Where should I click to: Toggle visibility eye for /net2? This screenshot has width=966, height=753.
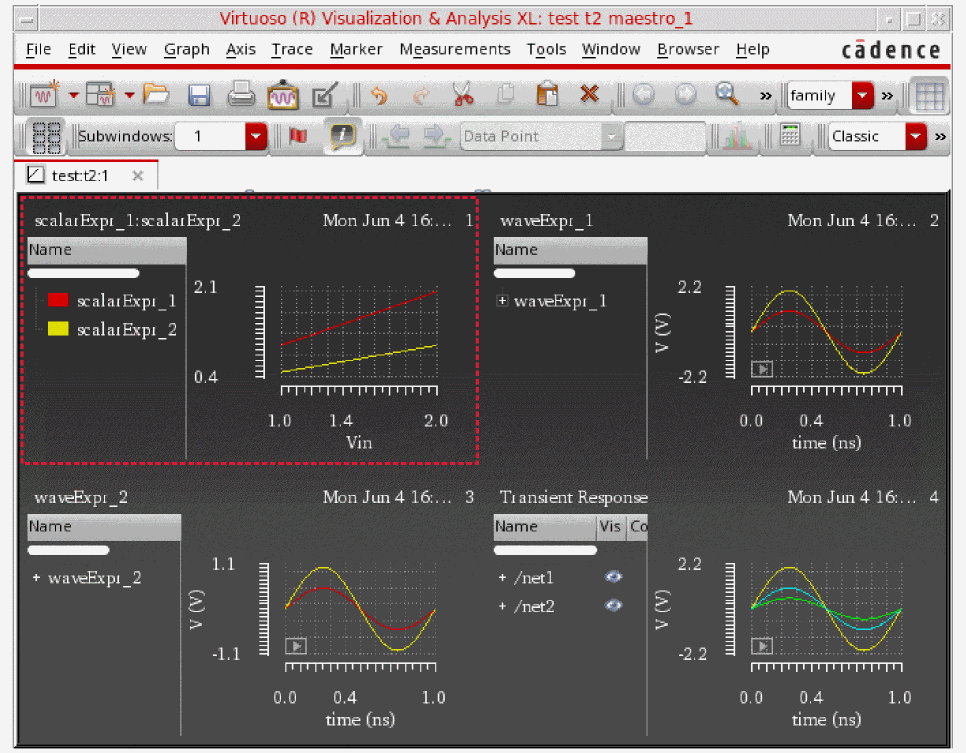click(x=613, y=605)
